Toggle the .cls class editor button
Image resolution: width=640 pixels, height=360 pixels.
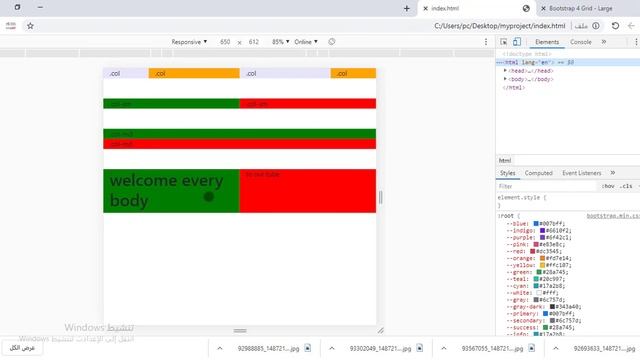coord(626,186)
